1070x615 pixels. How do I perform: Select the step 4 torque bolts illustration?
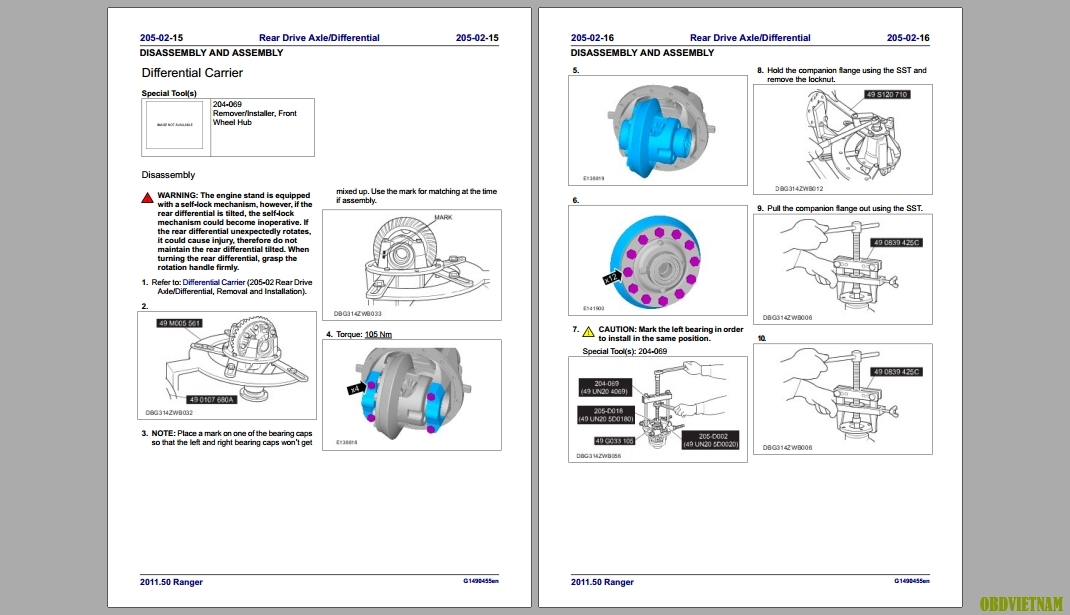pos(411,395)
